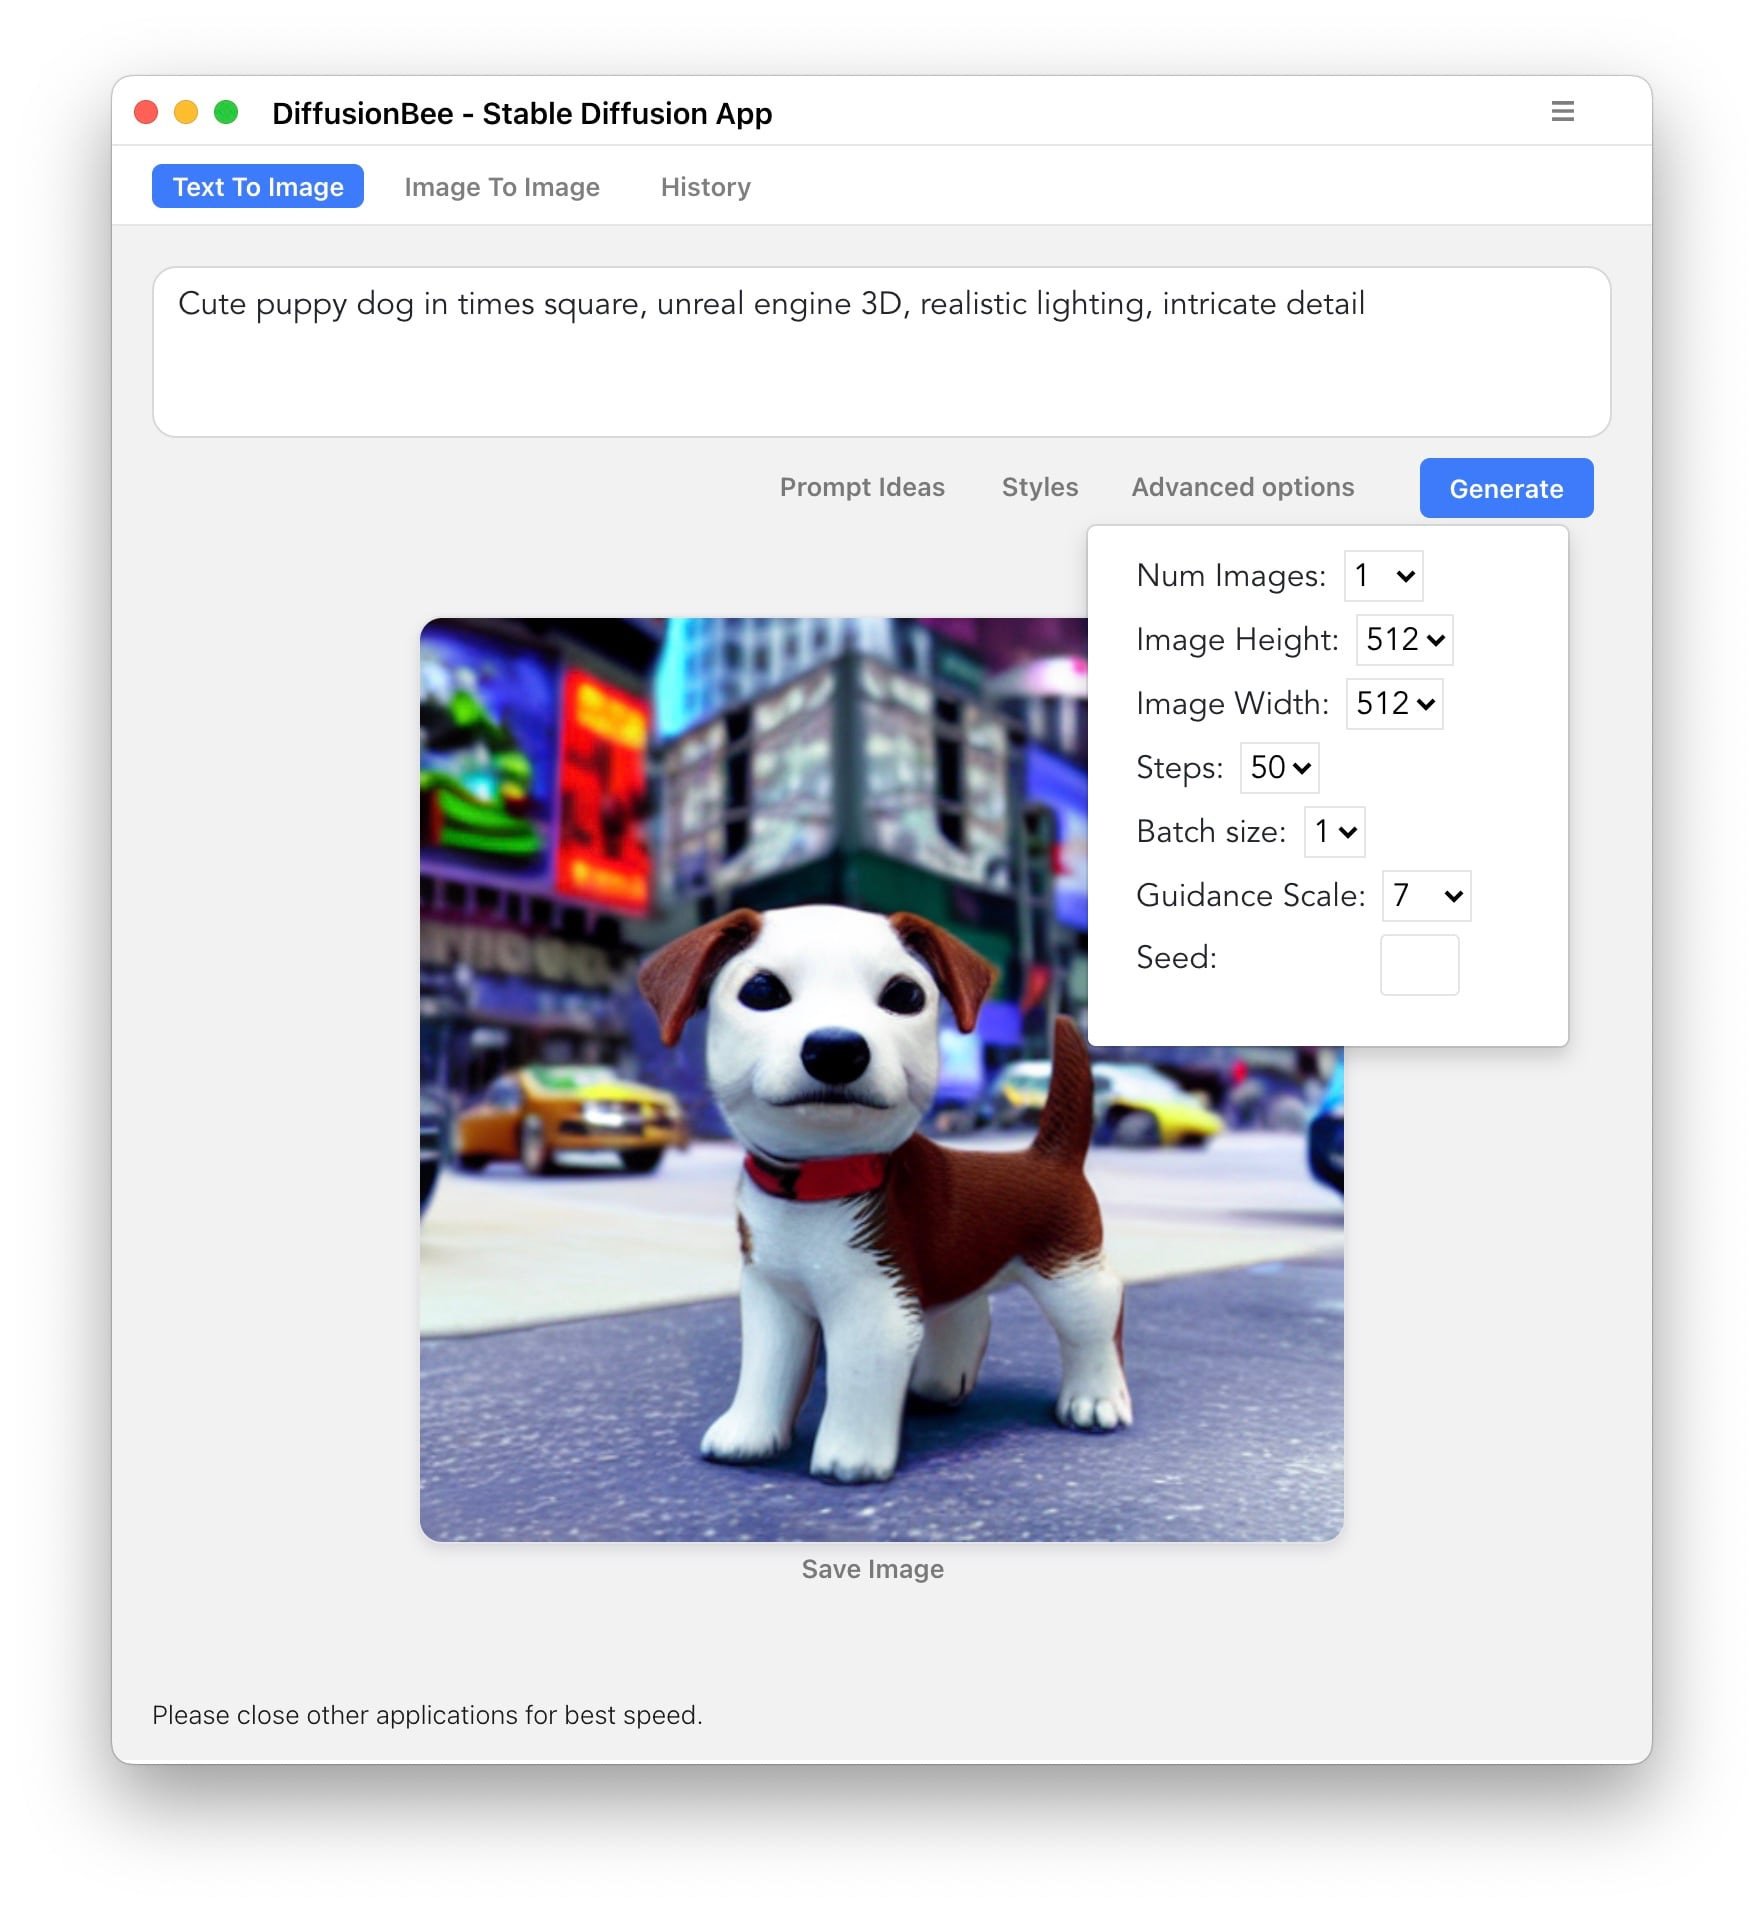Open the hamburger menu
Image resolution: width=1764 pixels, height=1912 pixels.
point(1562,111)
